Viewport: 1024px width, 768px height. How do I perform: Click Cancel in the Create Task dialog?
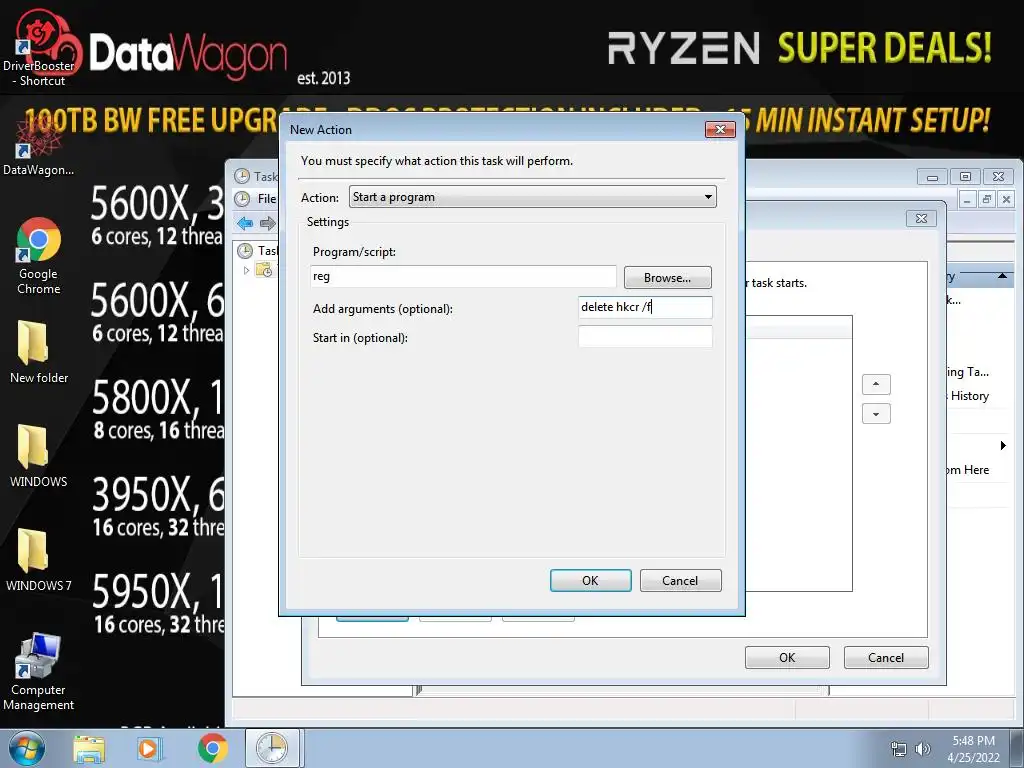(x=886, y=658)
